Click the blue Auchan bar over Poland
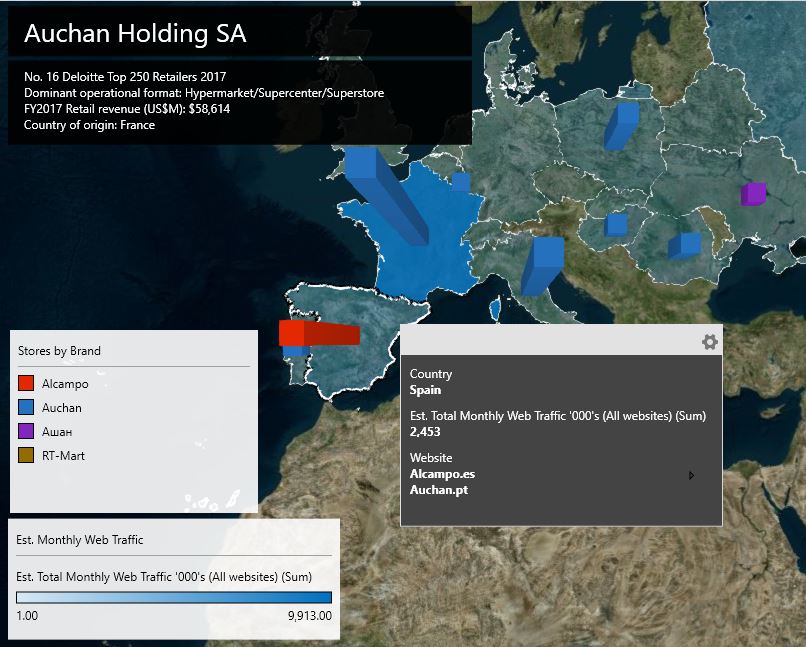The image size is (806, 647). click(621, 126)
